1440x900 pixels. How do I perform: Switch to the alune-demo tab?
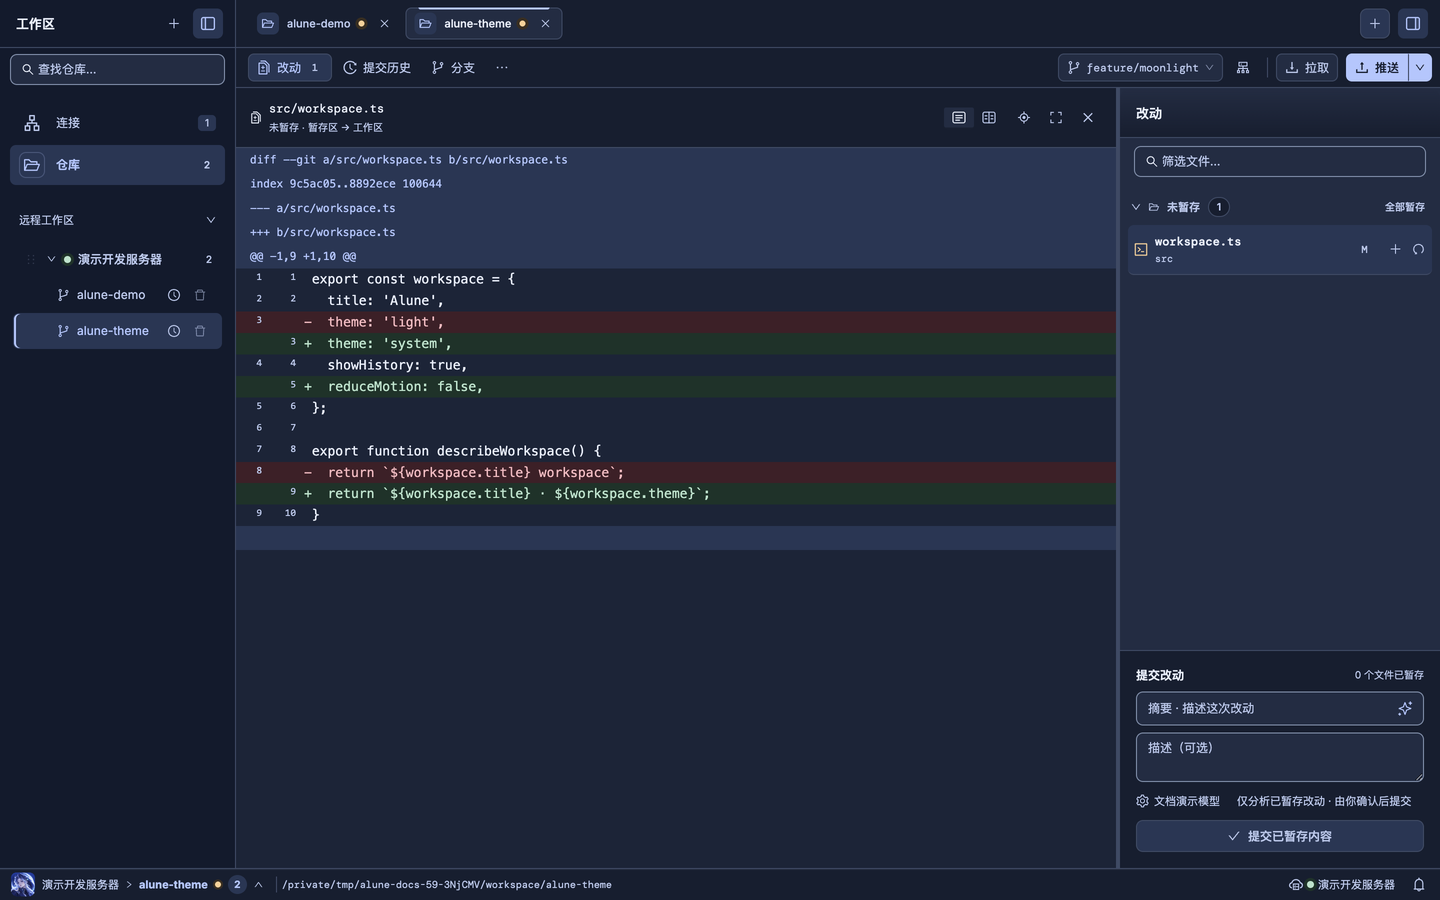(x=318, y=23)
